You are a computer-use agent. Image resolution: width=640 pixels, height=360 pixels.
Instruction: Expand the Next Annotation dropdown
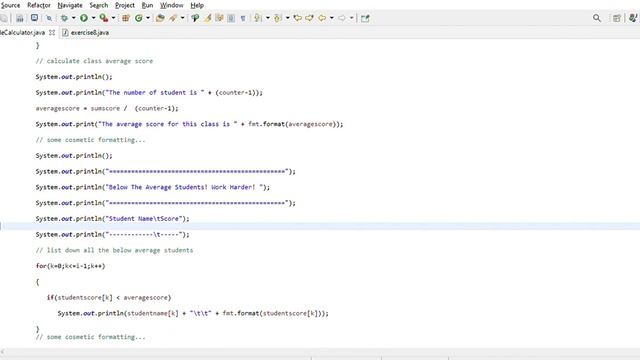[x=268, y=18]
